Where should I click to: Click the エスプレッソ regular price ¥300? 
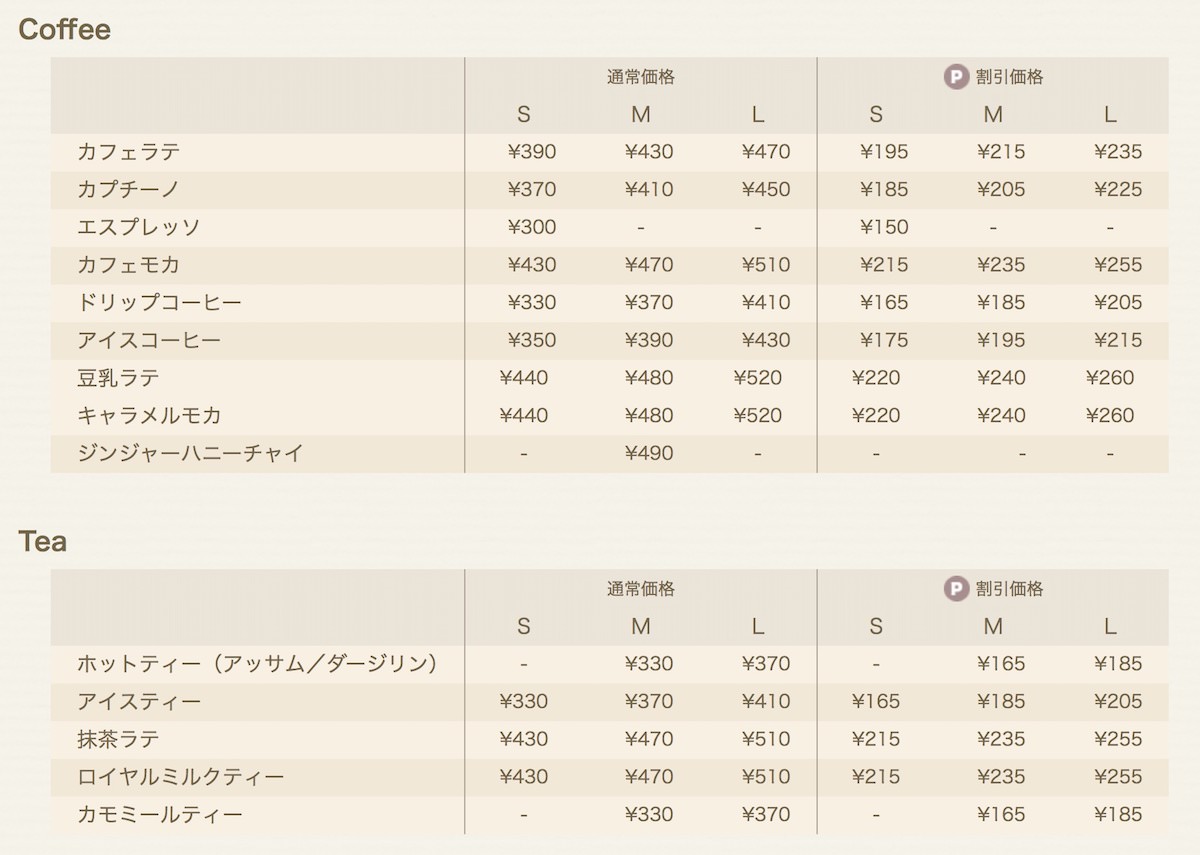coord(532,227)
